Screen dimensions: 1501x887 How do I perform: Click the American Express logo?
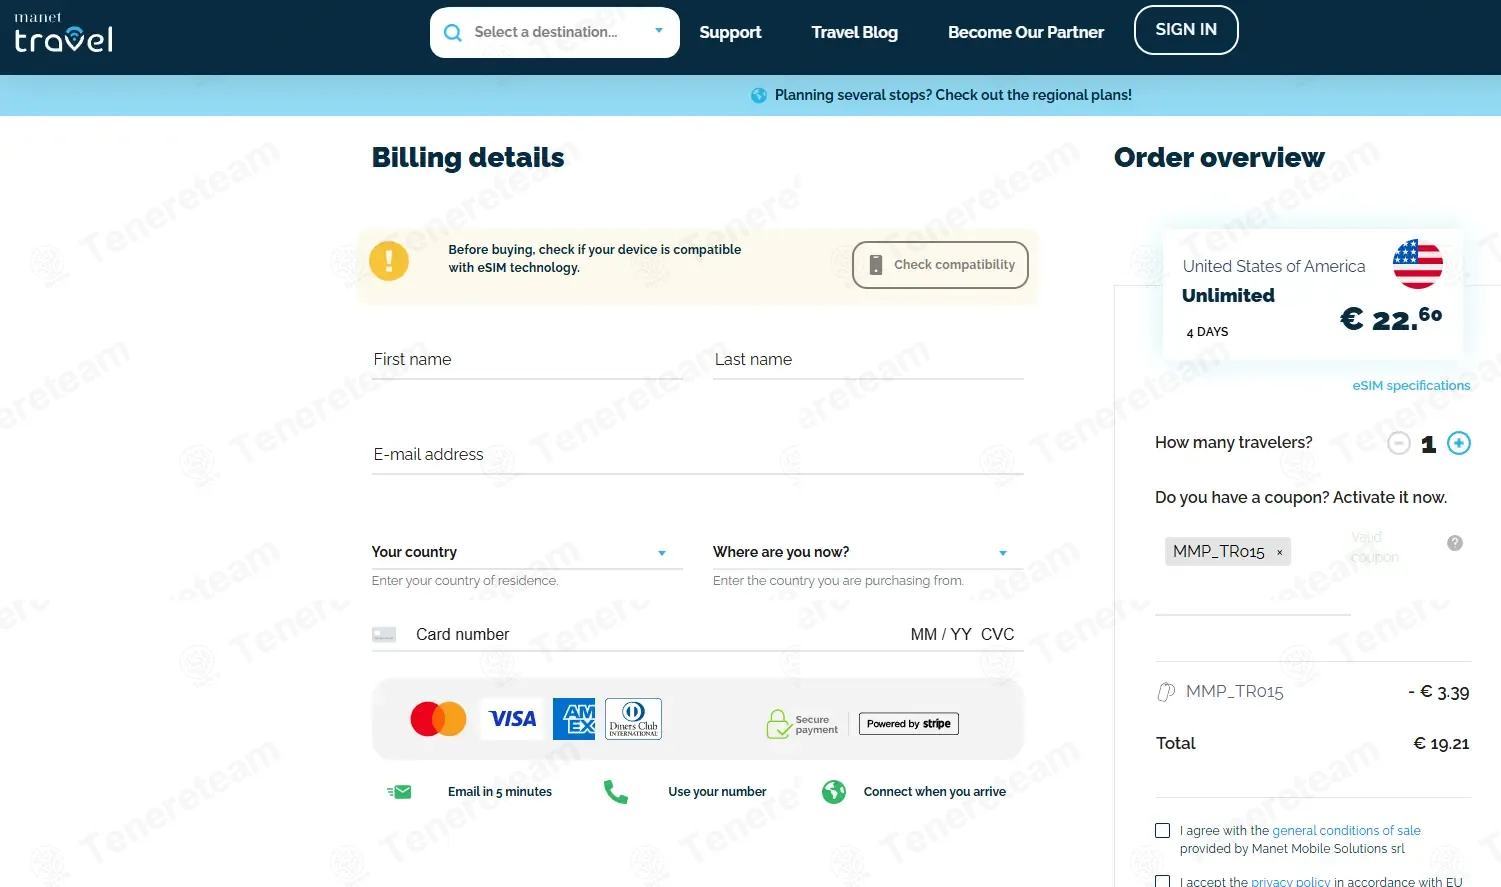(574, 719)
